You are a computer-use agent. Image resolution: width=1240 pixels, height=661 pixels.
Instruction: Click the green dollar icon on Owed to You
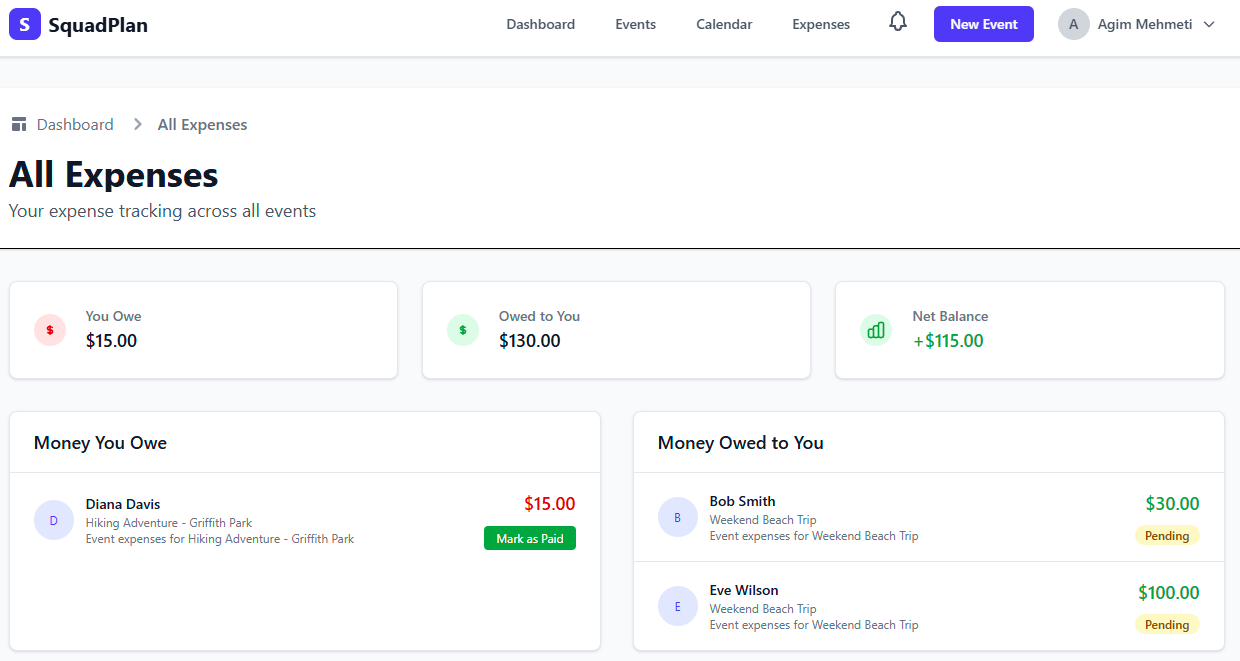463,329
